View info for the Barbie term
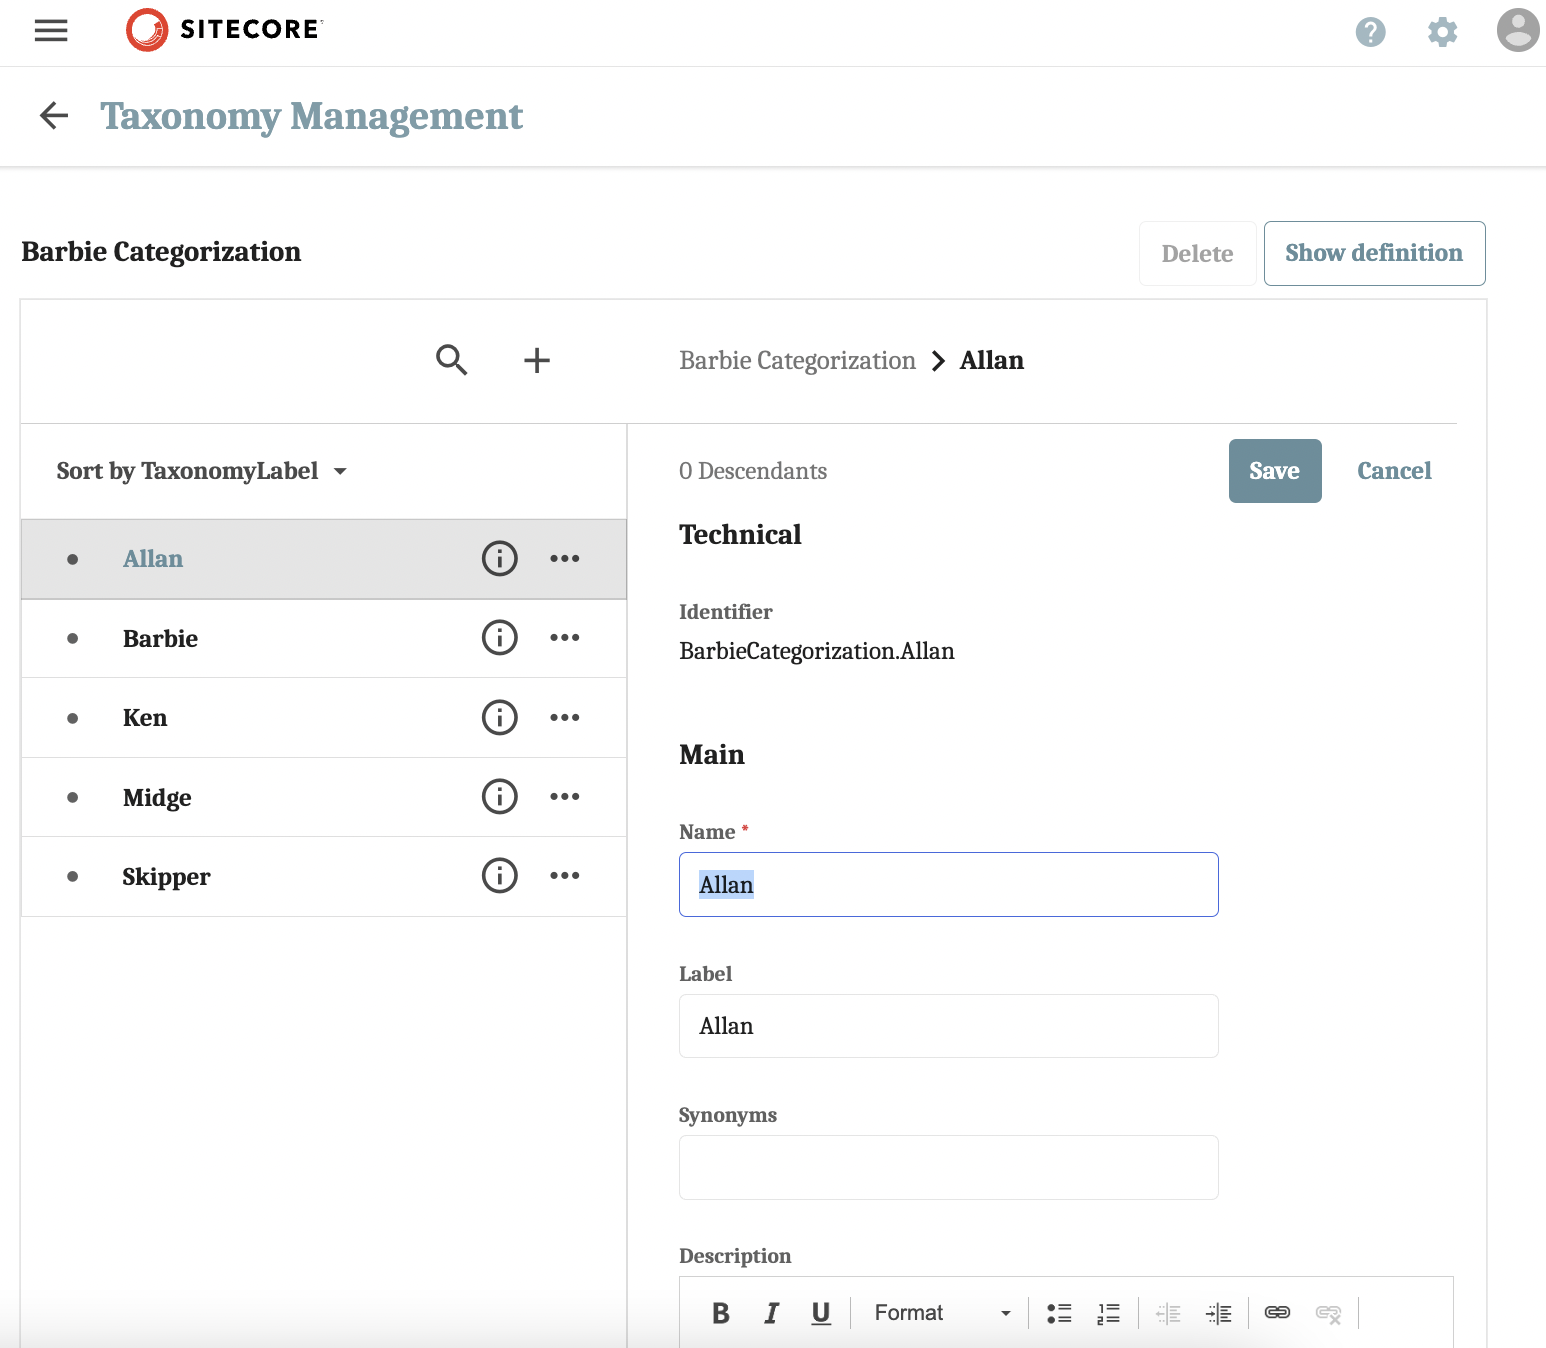Image resolution: width=1546 pixels, height=1348 pixels. 499,637
